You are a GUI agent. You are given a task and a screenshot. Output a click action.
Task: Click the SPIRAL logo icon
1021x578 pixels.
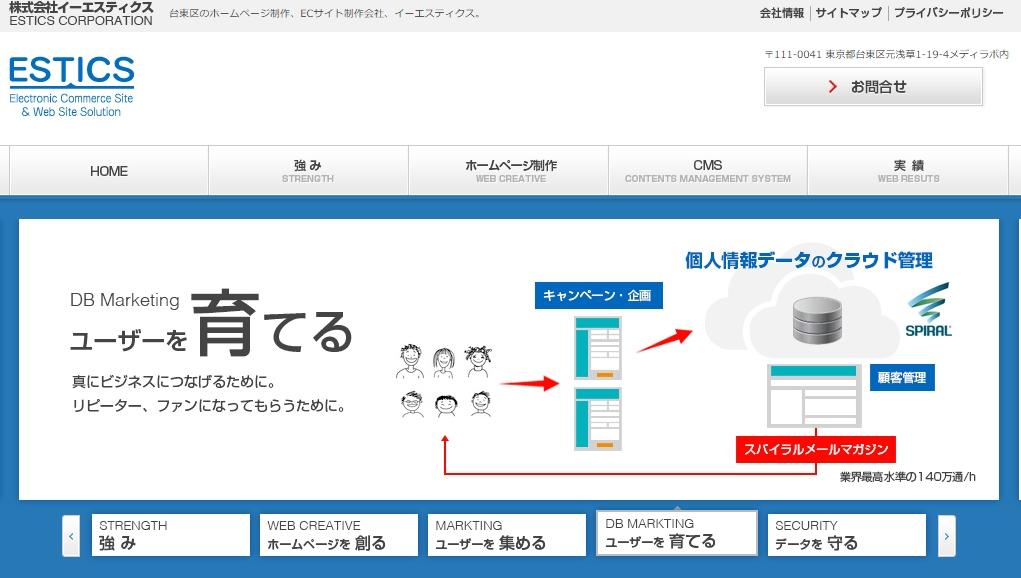(x=928, y=311)
